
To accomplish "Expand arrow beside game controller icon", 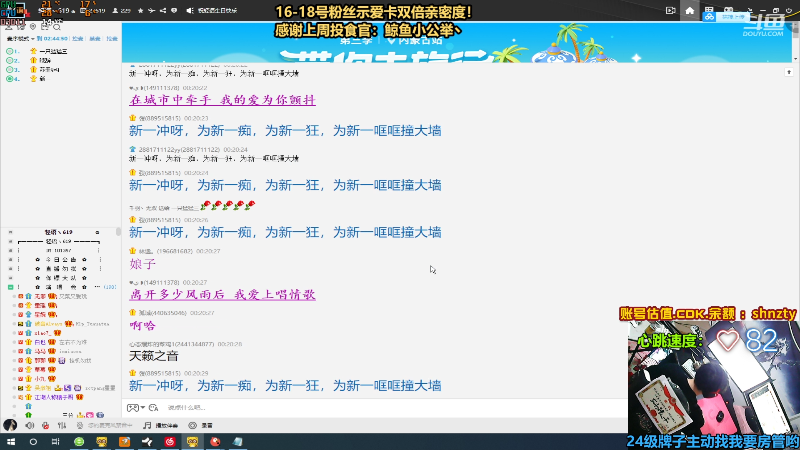I will [142, 408].
